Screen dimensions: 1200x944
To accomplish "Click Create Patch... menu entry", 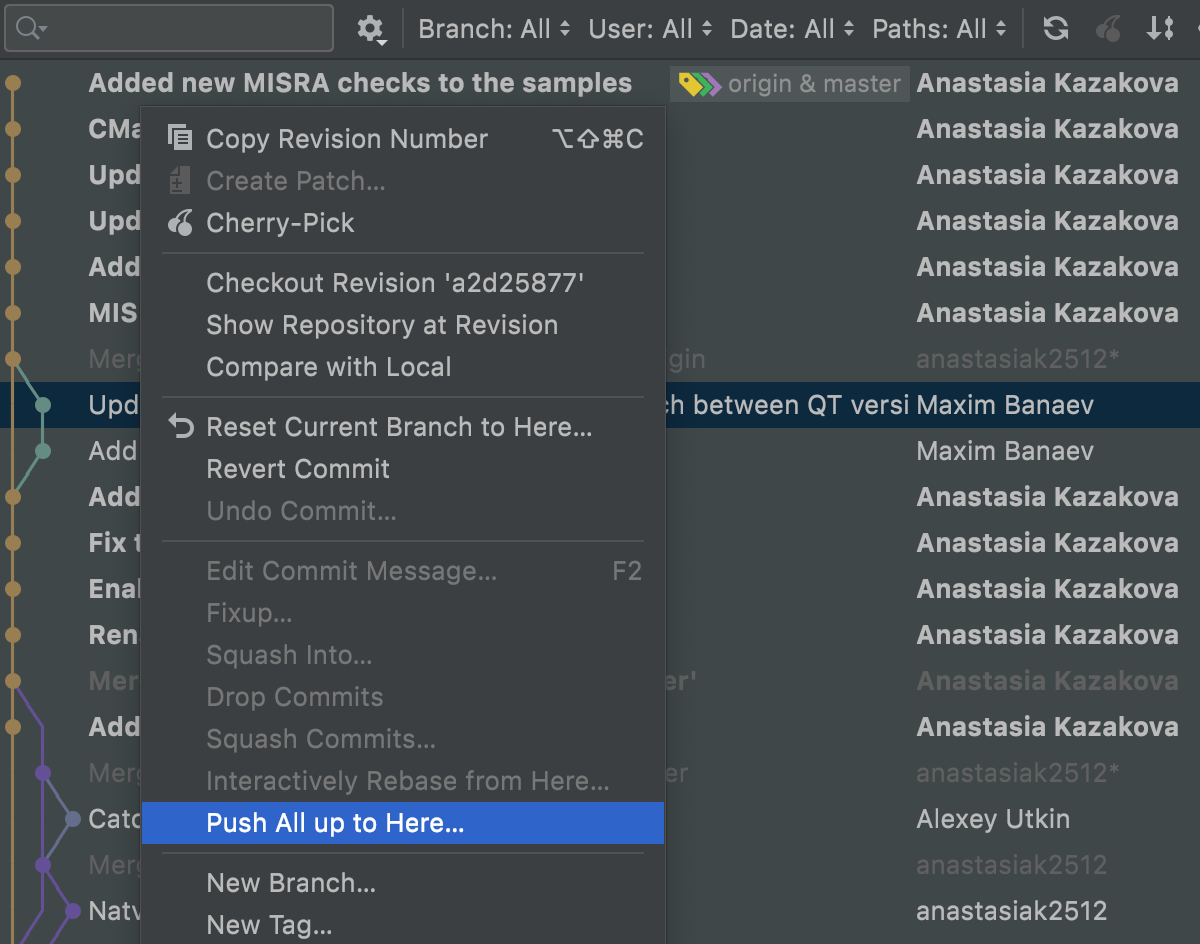I will click(403, 180).
